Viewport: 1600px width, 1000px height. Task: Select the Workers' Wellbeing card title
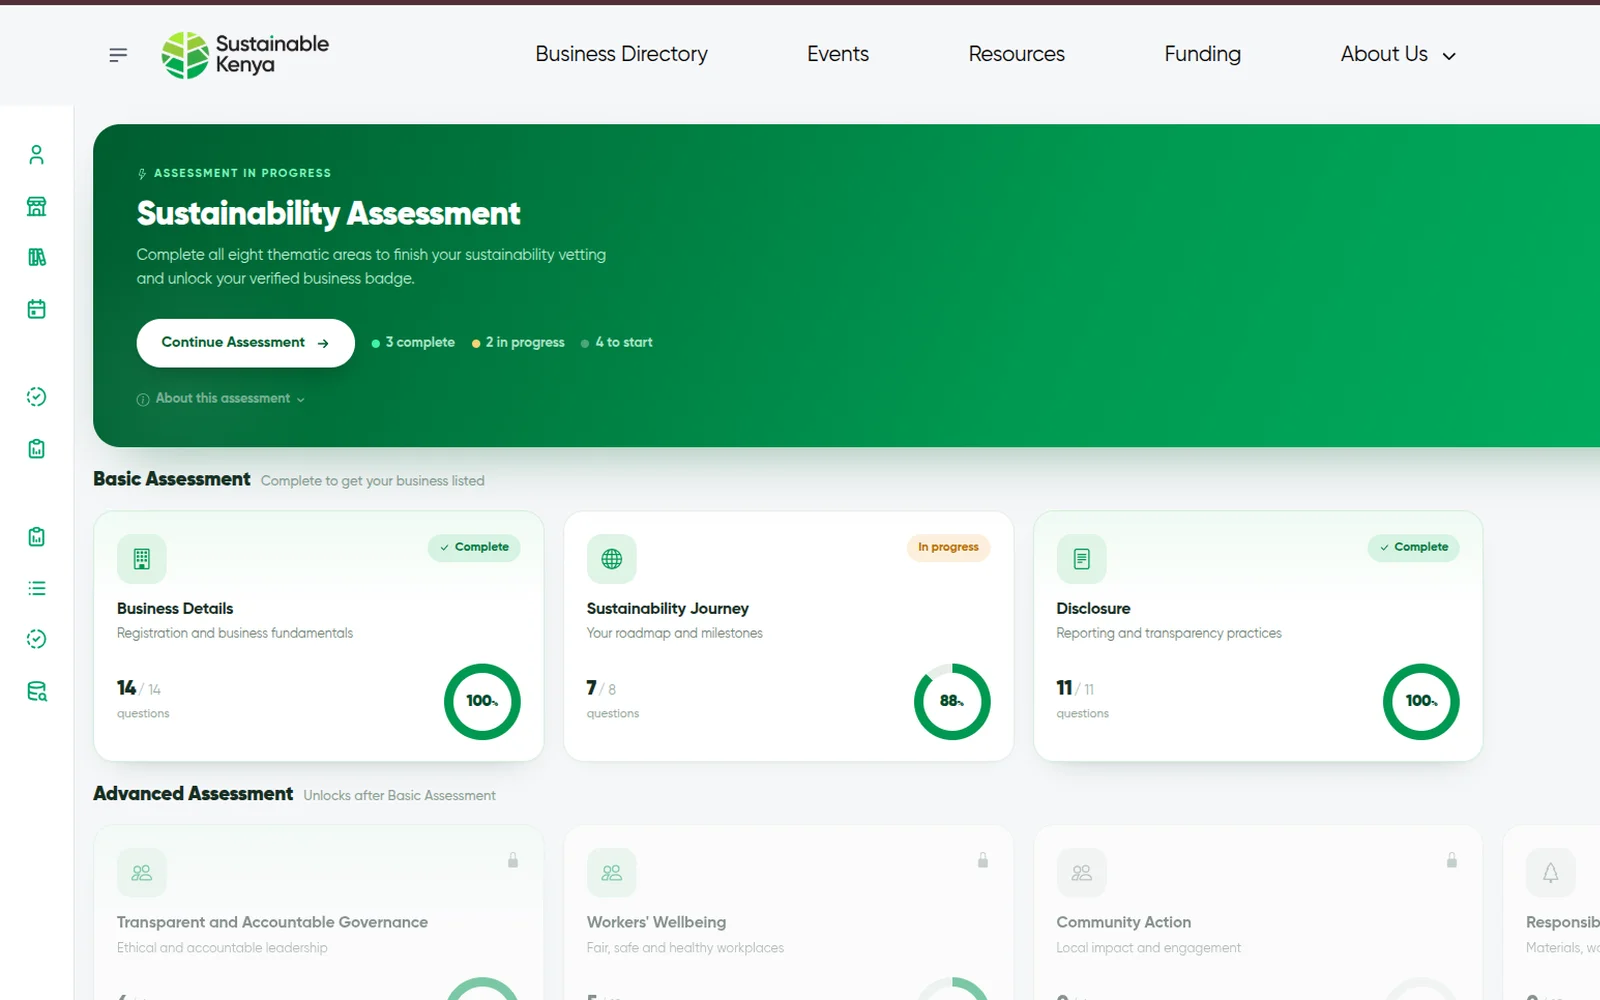pyautogui.click(x=656, y=922)
